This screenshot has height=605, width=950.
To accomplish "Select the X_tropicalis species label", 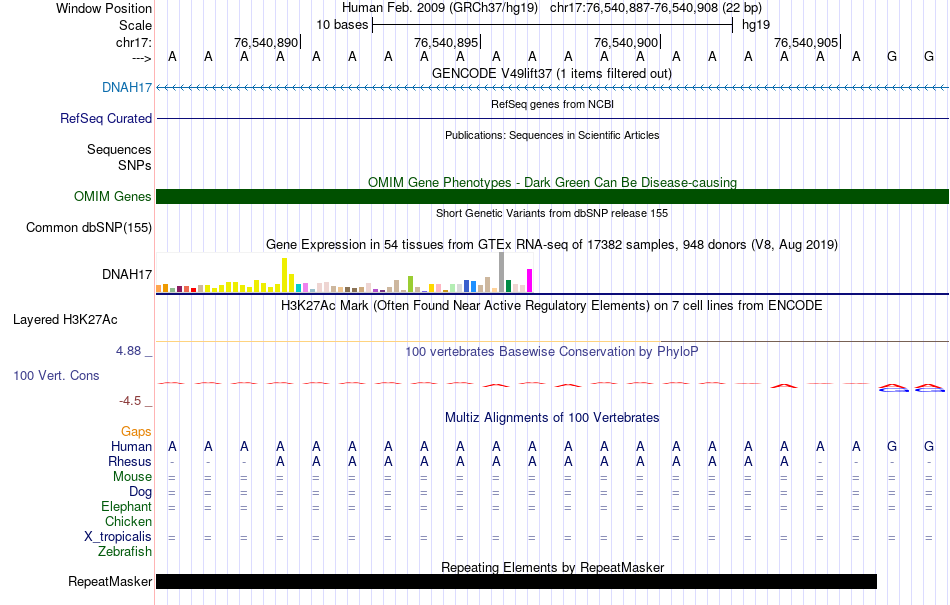I will point(118,537).
